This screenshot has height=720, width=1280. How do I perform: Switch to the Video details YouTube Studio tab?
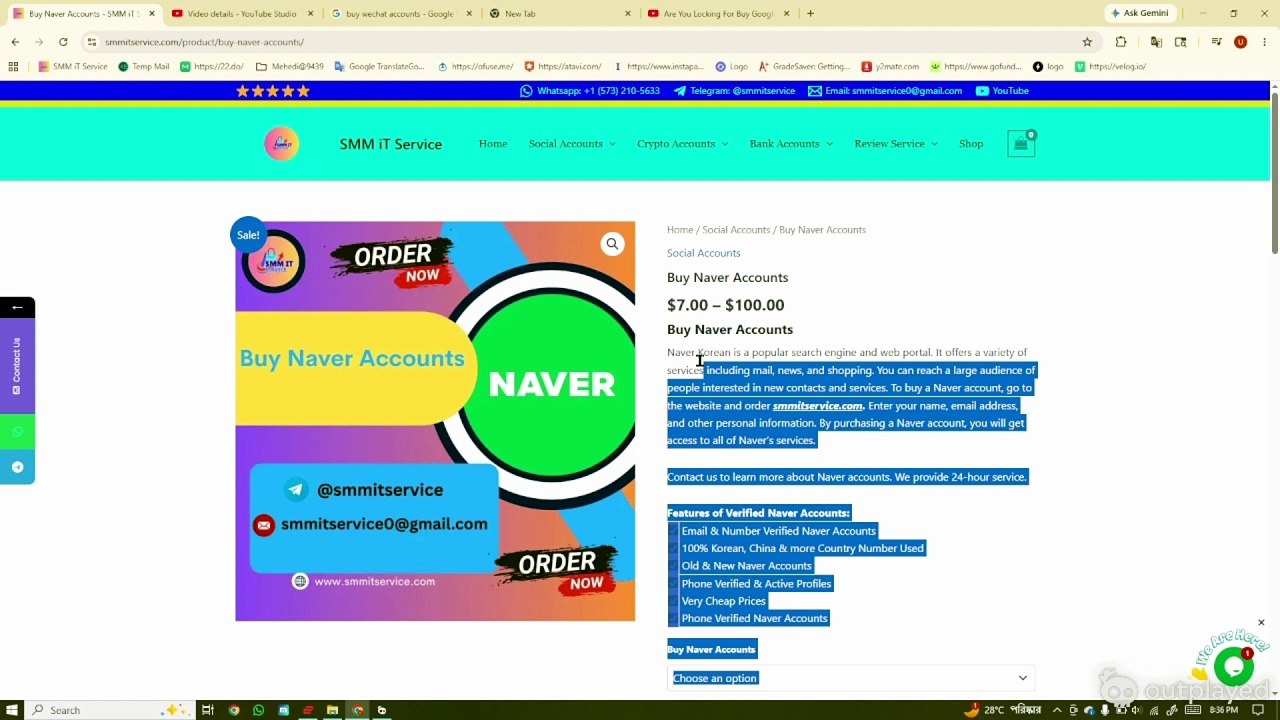[x=241, y=14]
